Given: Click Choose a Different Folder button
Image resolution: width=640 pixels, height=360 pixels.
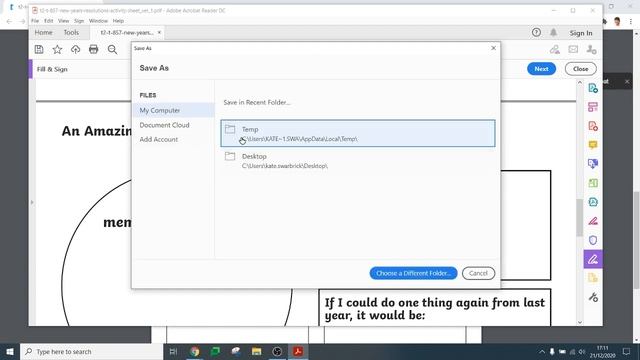Looking at the screenshot, I should click(x=413, y=273).
